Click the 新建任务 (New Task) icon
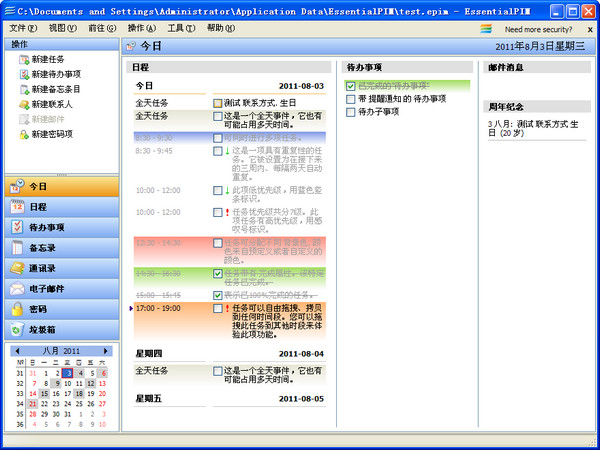 [23, 60]
